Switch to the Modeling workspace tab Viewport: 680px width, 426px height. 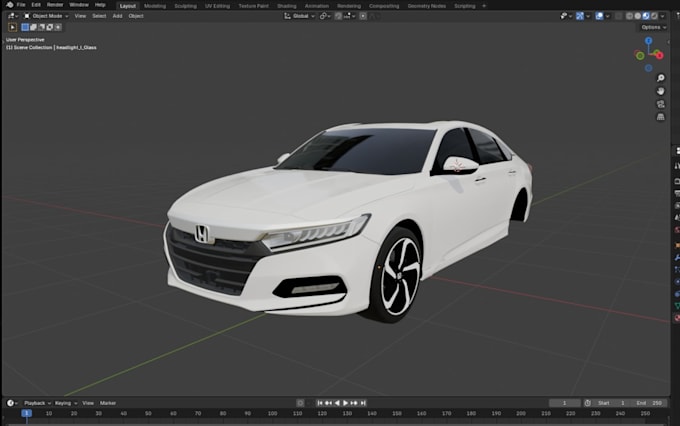[x=155, y=6]
